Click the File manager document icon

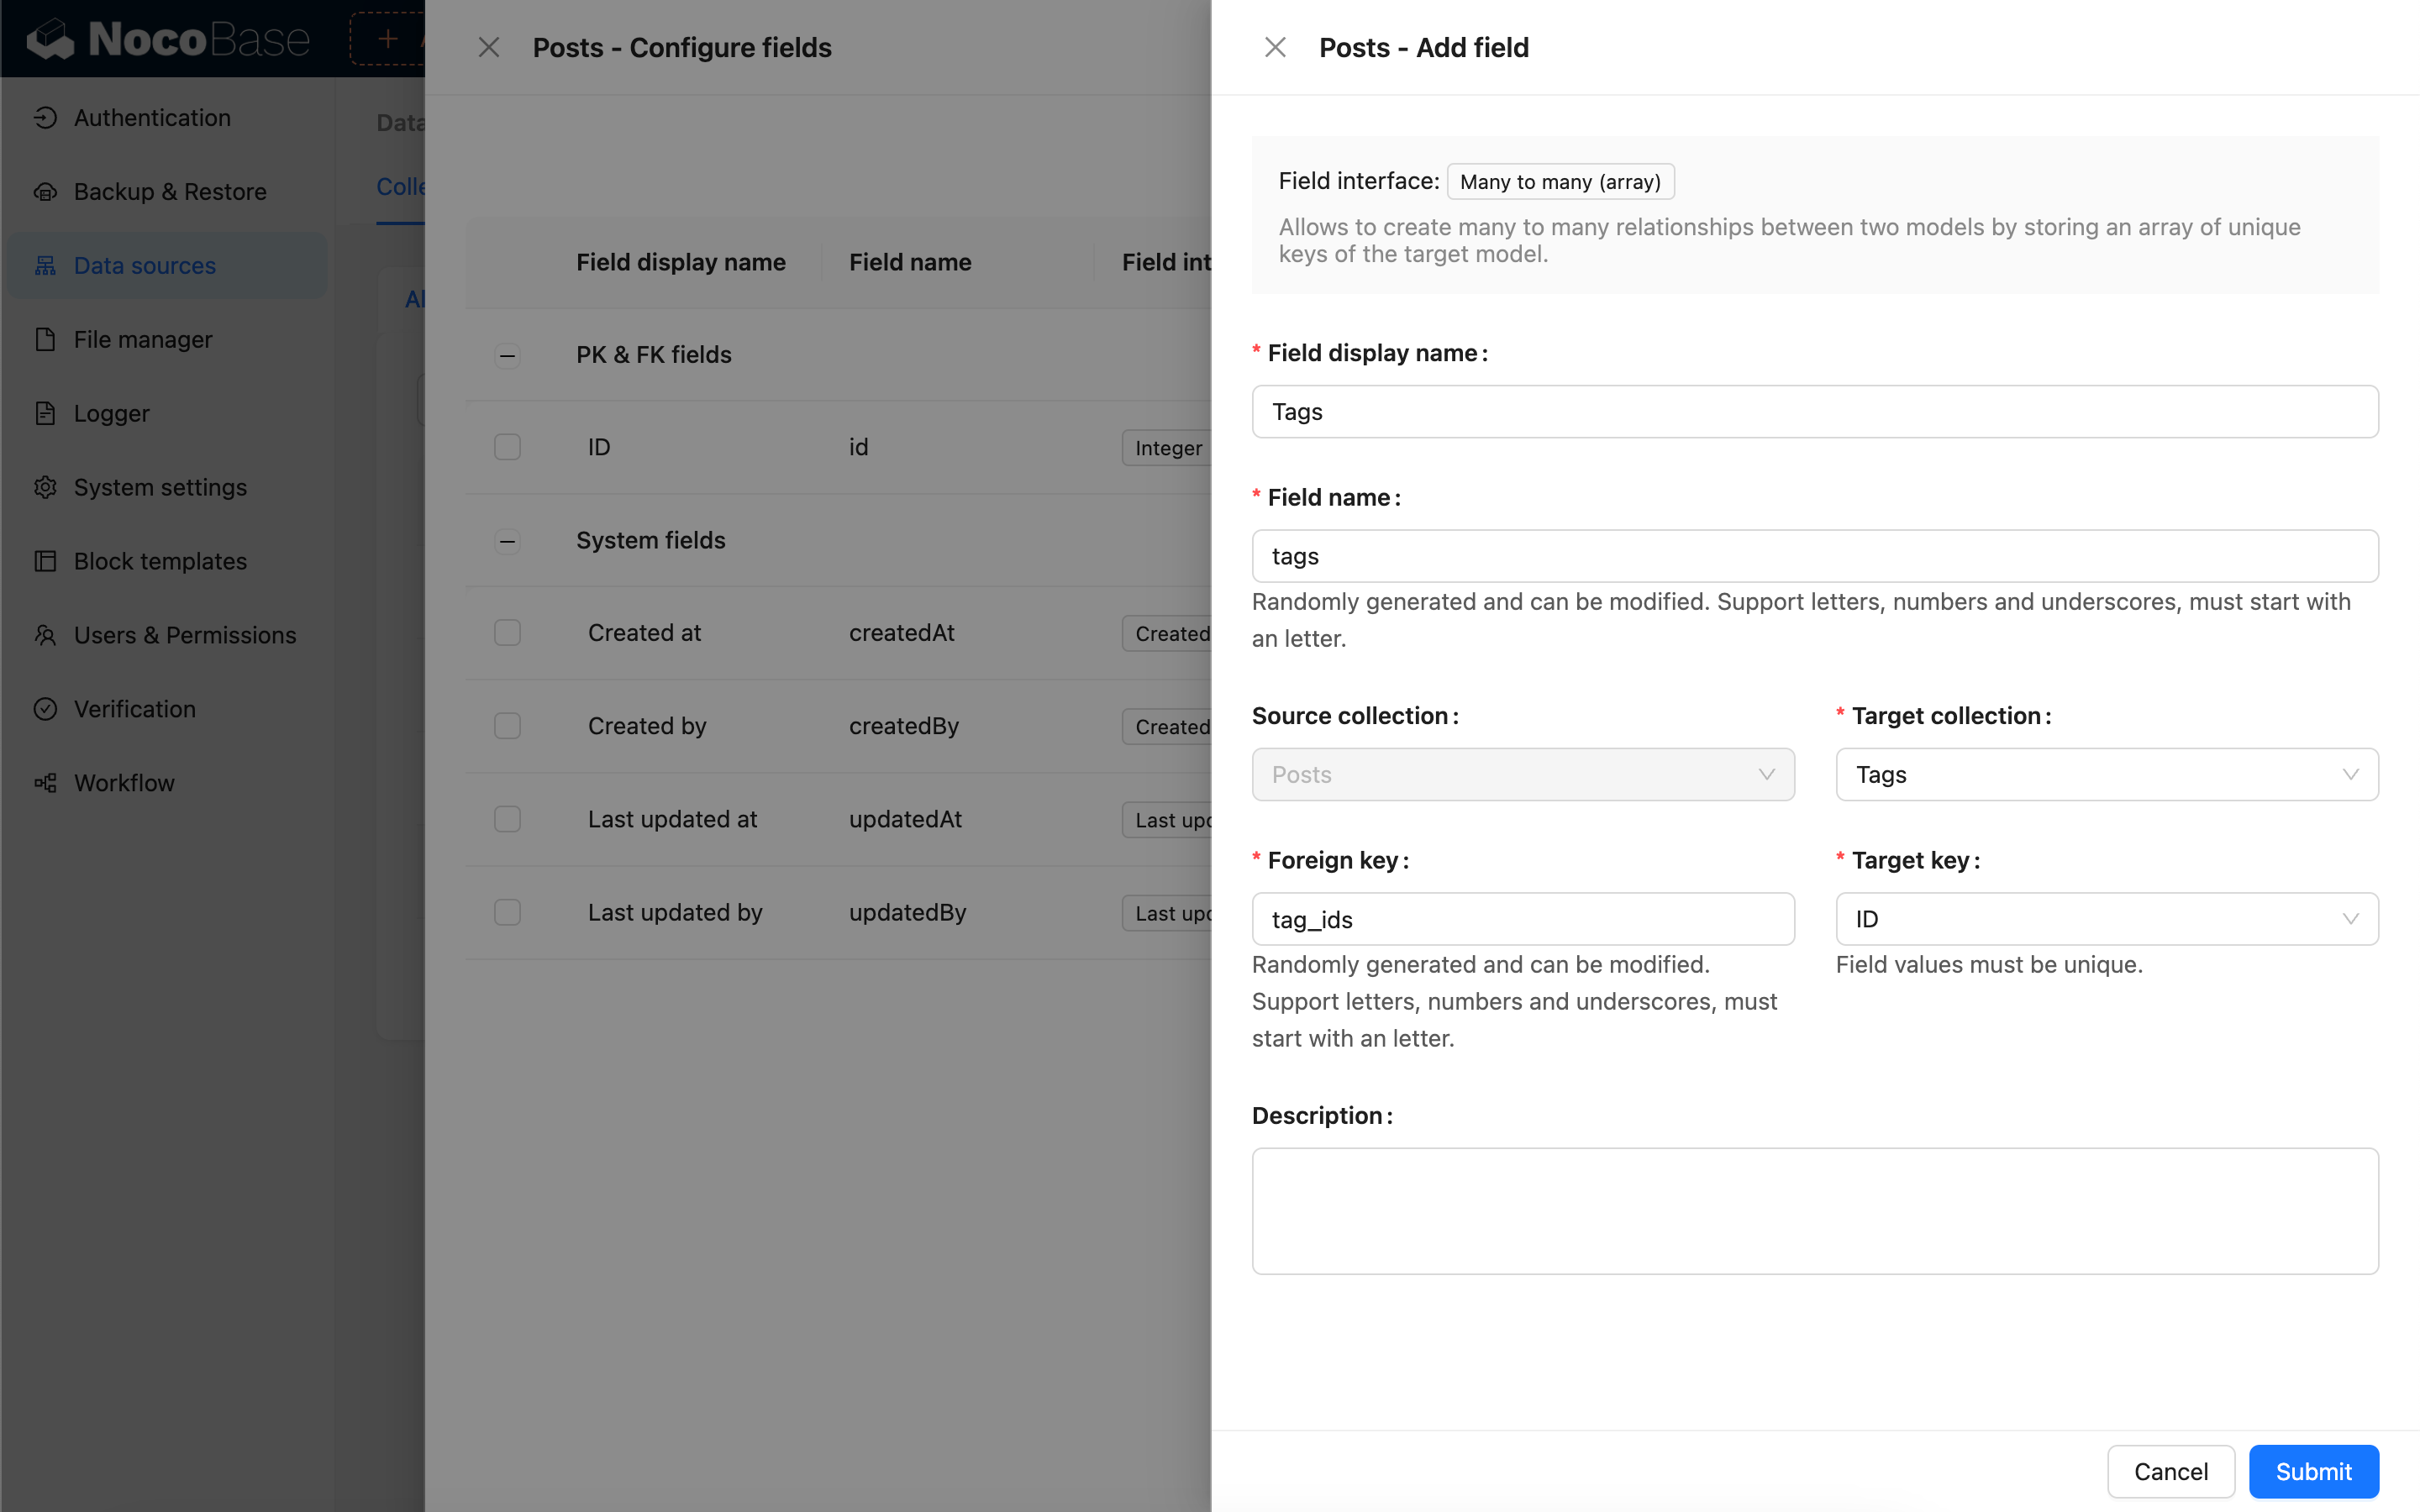[45, 340]
